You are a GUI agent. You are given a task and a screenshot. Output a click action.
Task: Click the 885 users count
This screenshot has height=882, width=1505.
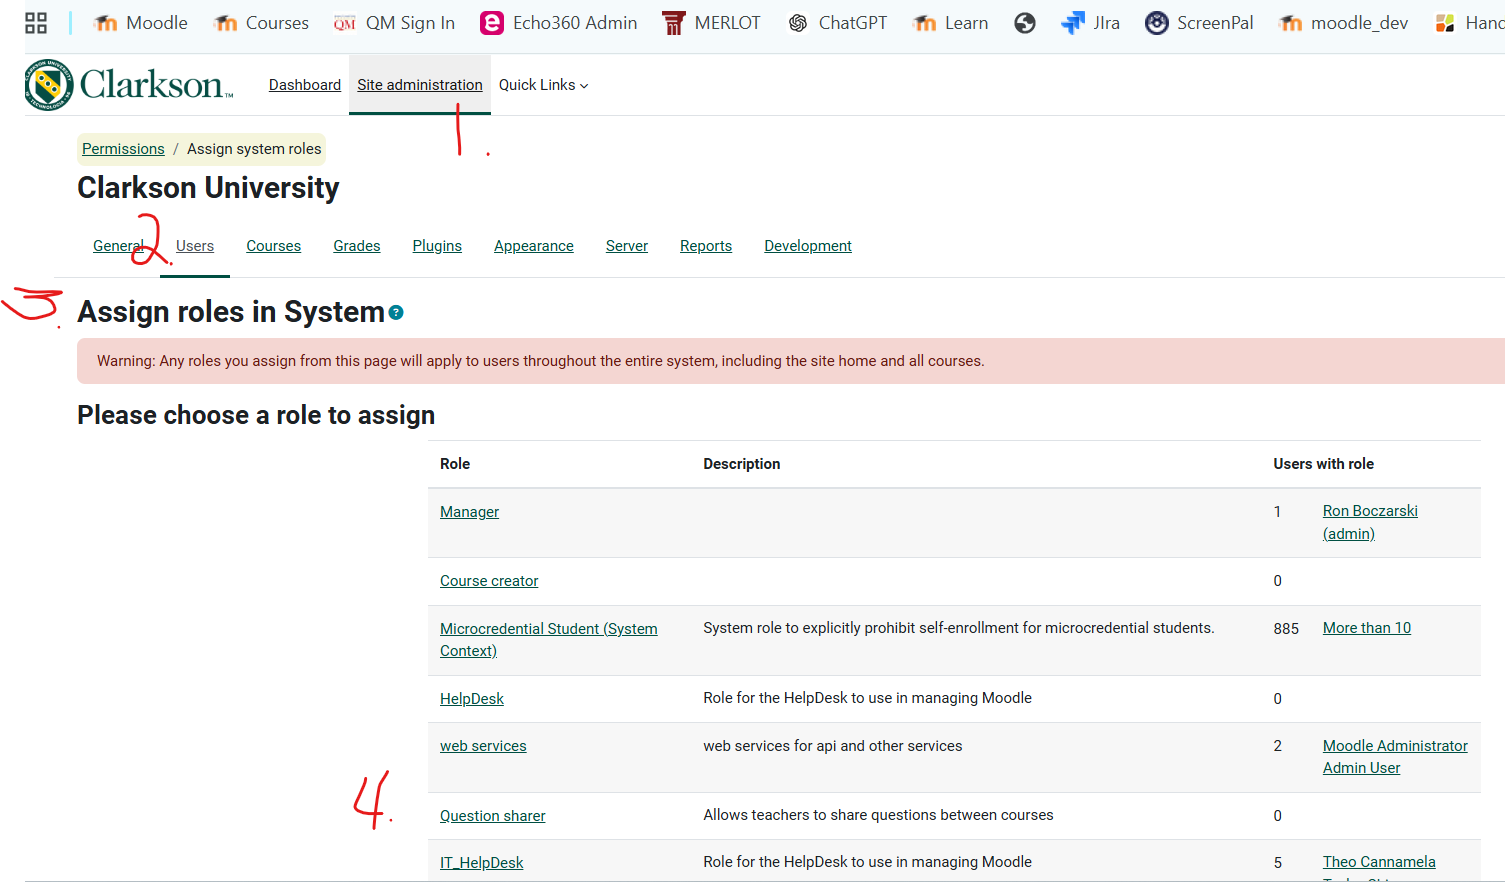point(1286,629)
